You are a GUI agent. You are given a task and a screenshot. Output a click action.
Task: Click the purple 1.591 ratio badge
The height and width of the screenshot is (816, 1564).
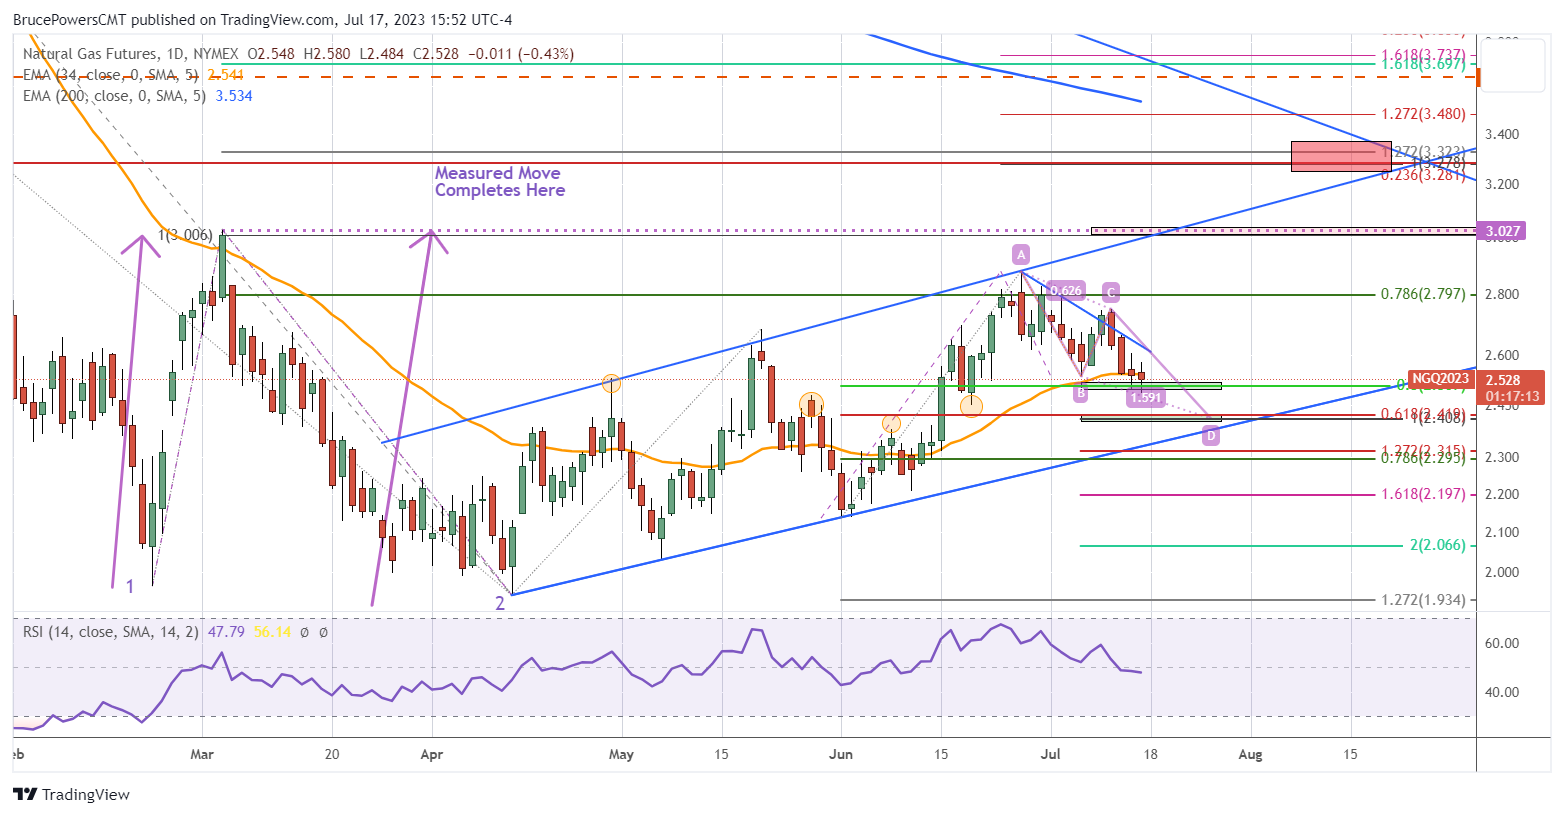tap(1146, 397)
